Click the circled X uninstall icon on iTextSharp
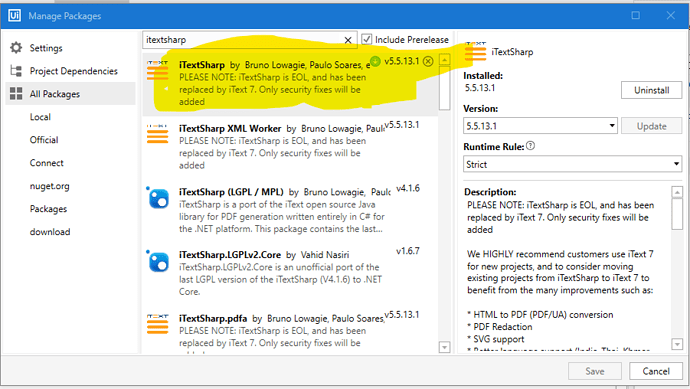Screen dimensions: 690x389 428,61
